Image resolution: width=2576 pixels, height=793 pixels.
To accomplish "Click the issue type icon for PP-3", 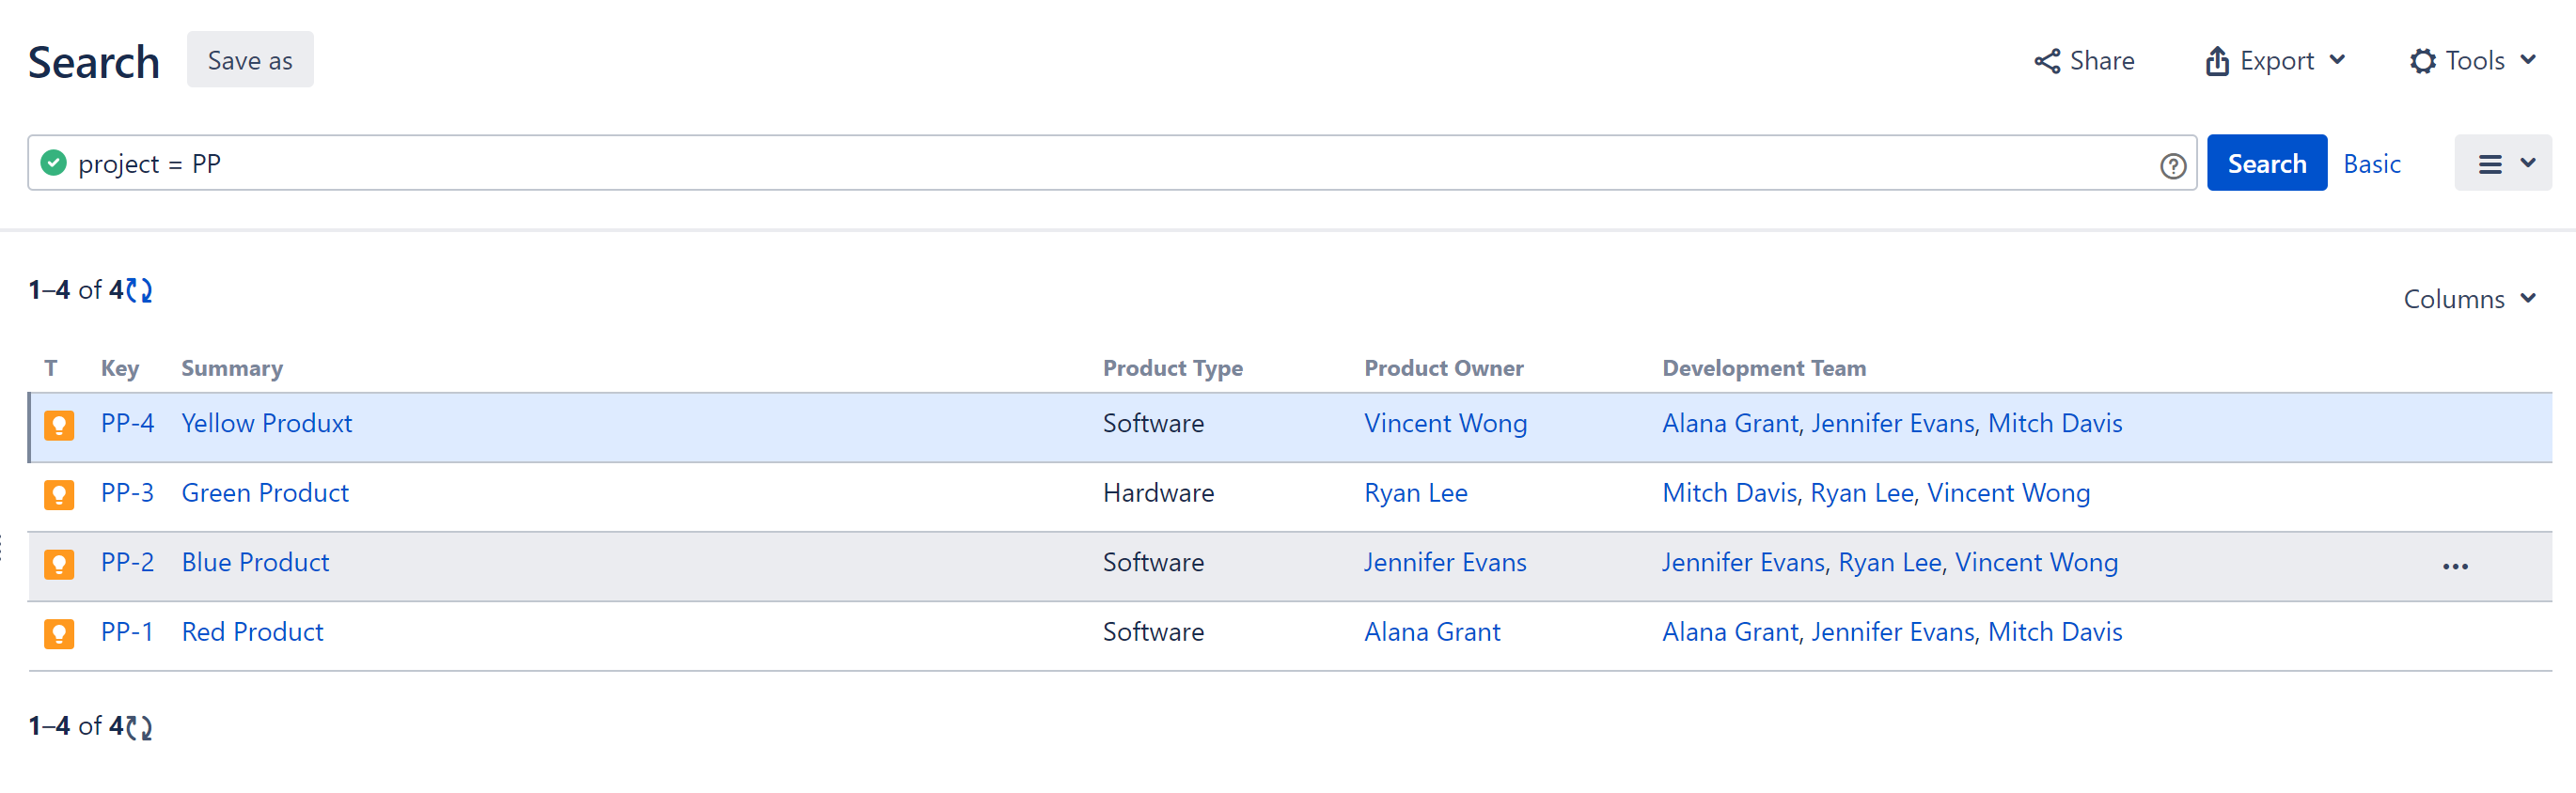I will pos(59,494).
